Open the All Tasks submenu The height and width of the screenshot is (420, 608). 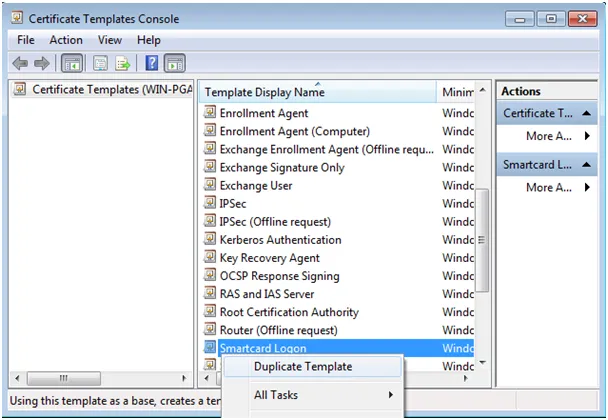323,395
